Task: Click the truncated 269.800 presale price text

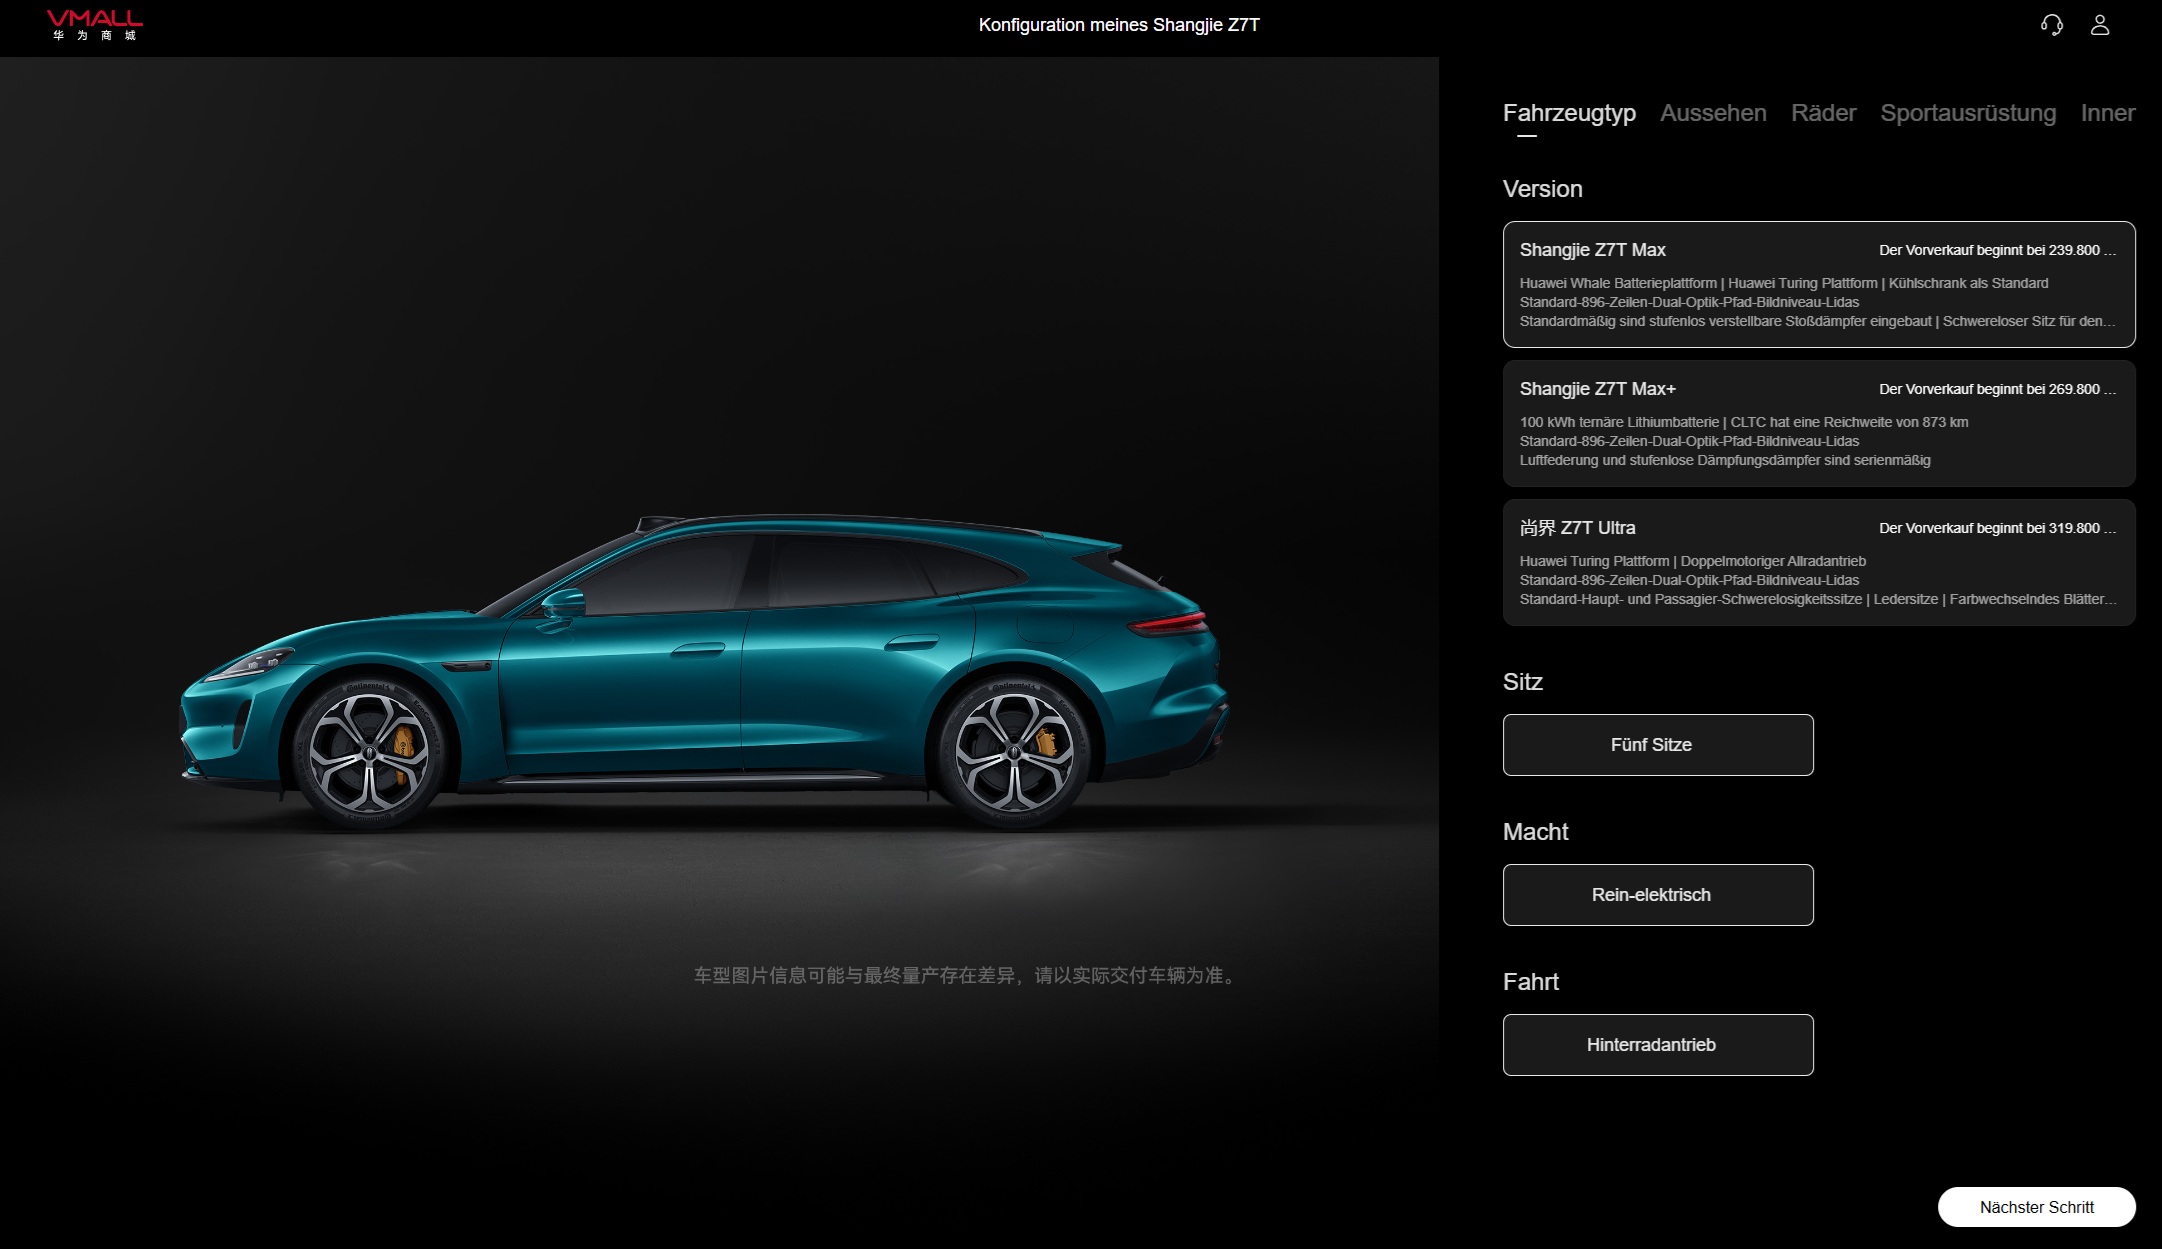Action: coord(1996,389)
